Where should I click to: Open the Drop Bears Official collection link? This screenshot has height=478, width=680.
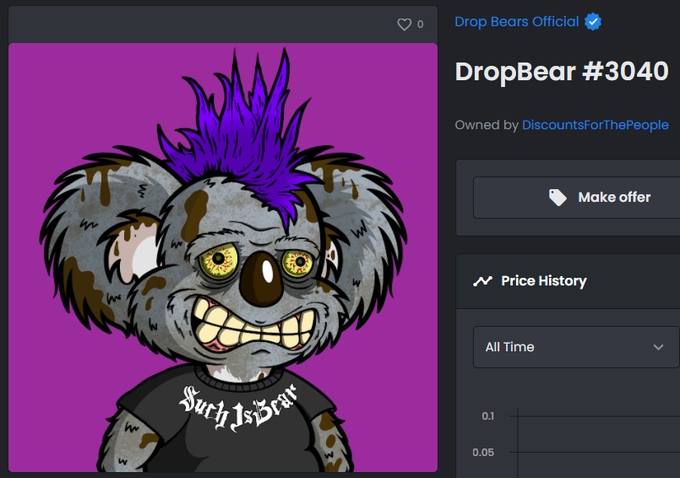point(517,22)
